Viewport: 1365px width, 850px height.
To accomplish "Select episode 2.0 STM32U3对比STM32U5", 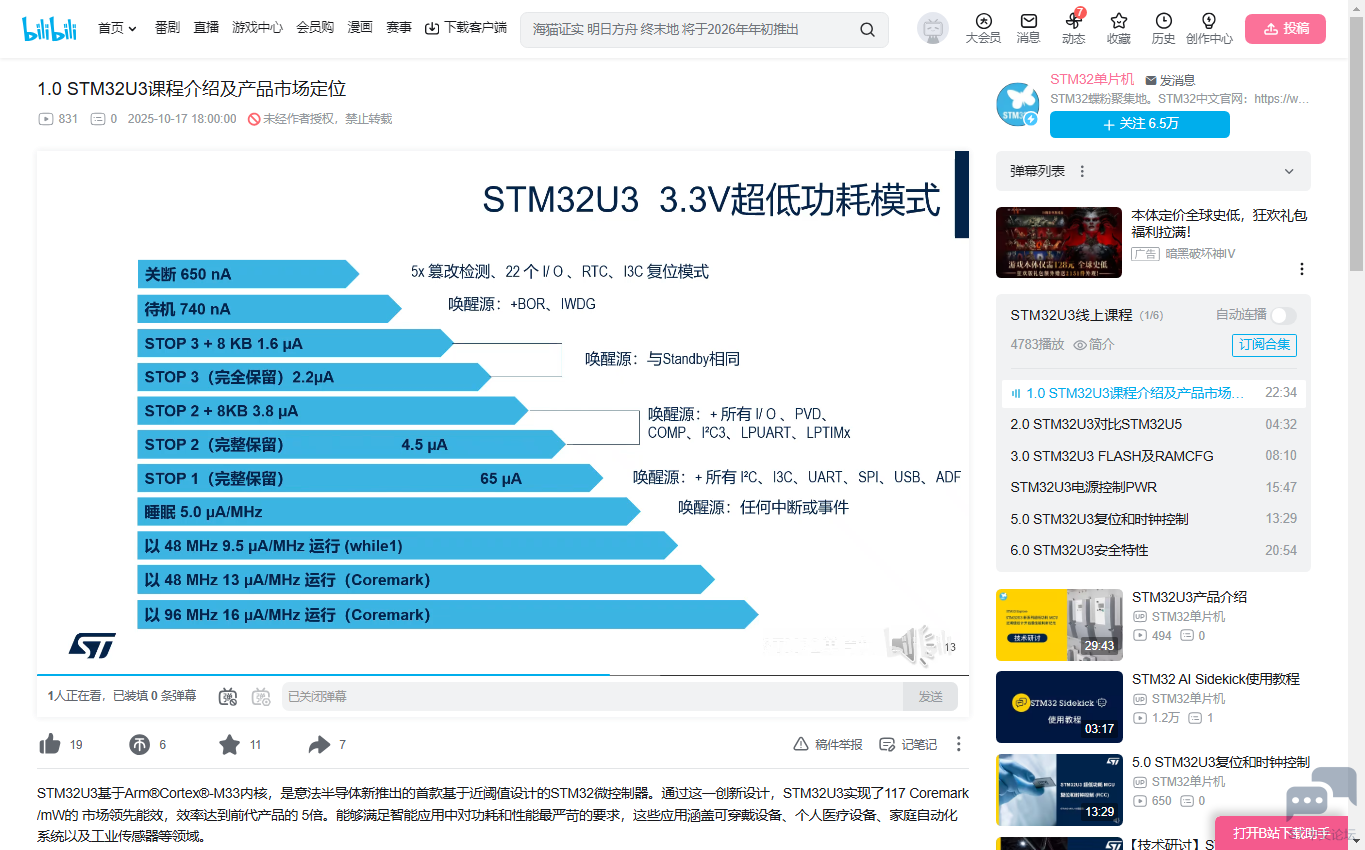I will (x=1096, y=424).
